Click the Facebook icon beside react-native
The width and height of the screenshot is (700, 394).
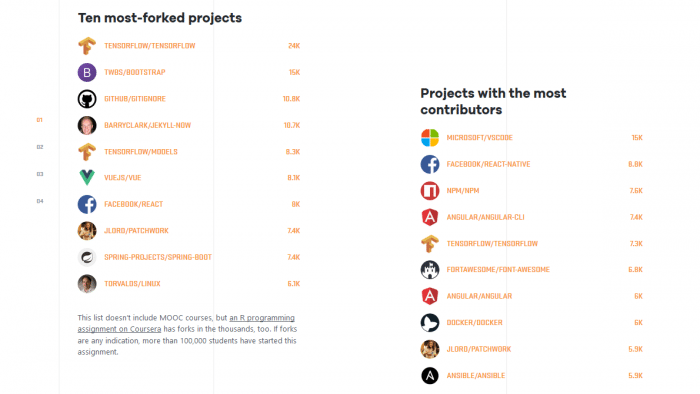click(x=430, y=164)
